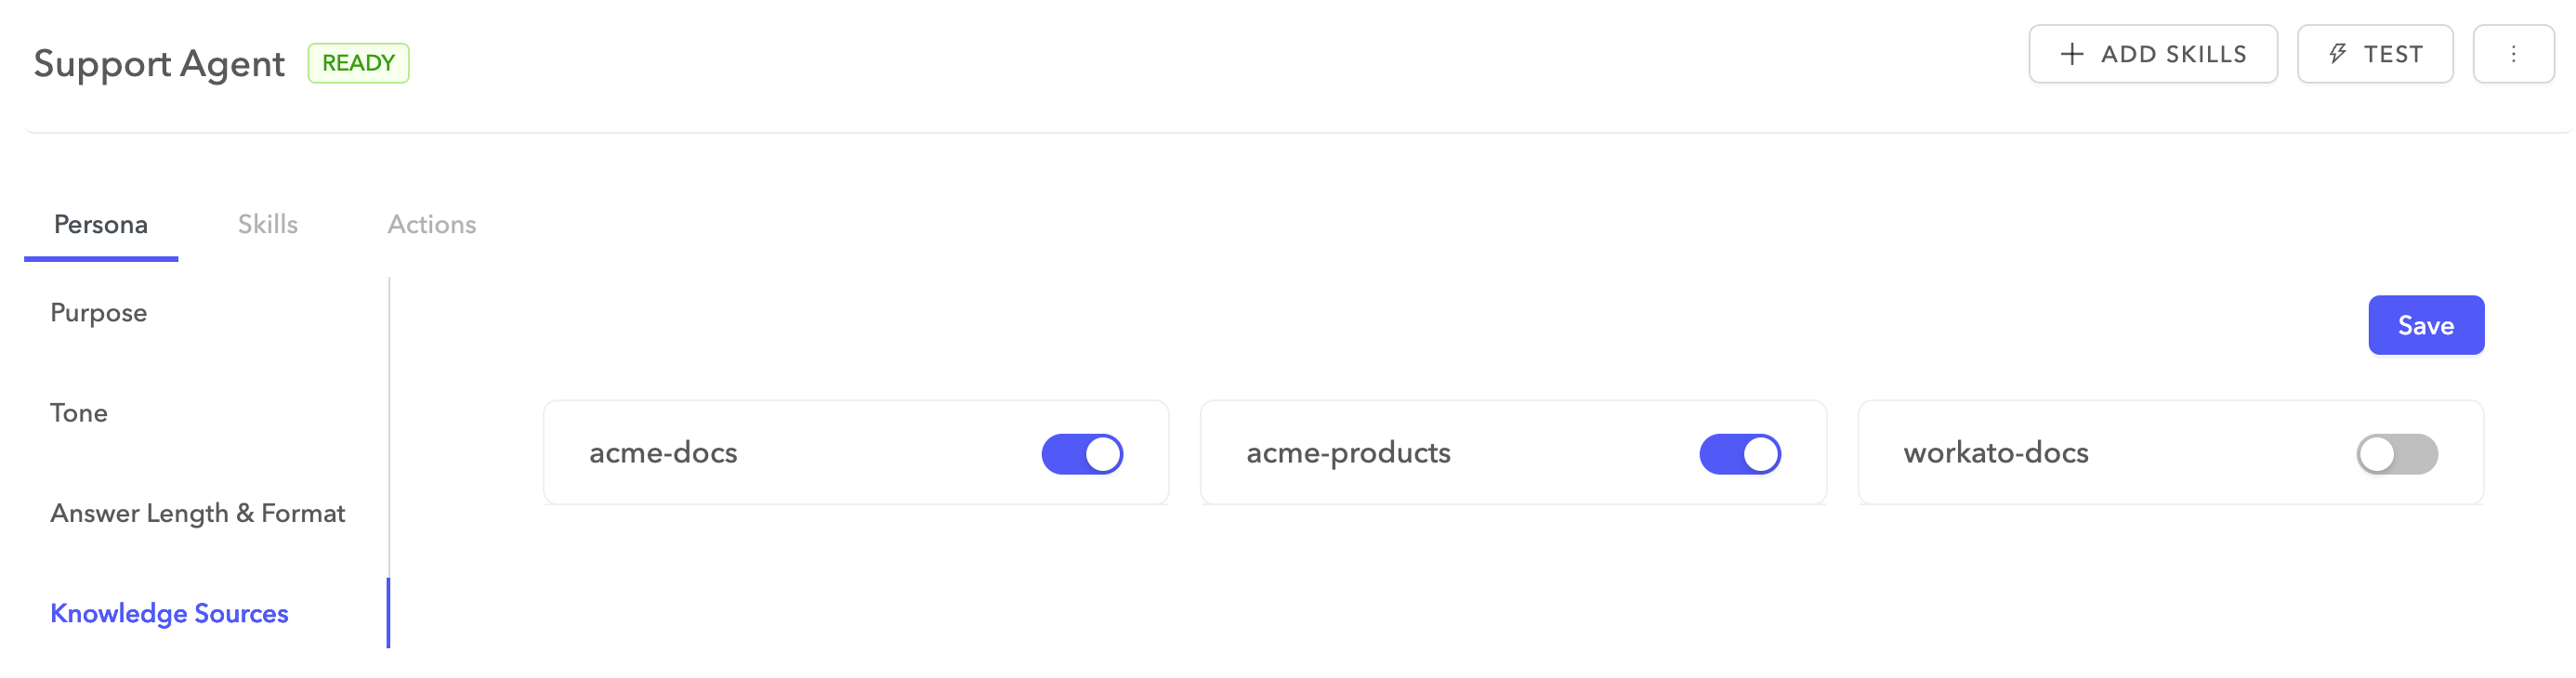Viewport: 2576px width, 678px height.
Task: Click the acme-docs source name
Action: [x=663, y=453]
